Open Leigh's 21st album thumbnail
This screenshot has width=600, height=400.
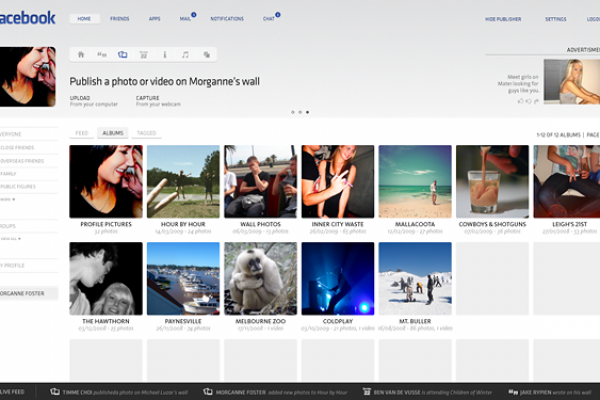[x=567, y=181]
